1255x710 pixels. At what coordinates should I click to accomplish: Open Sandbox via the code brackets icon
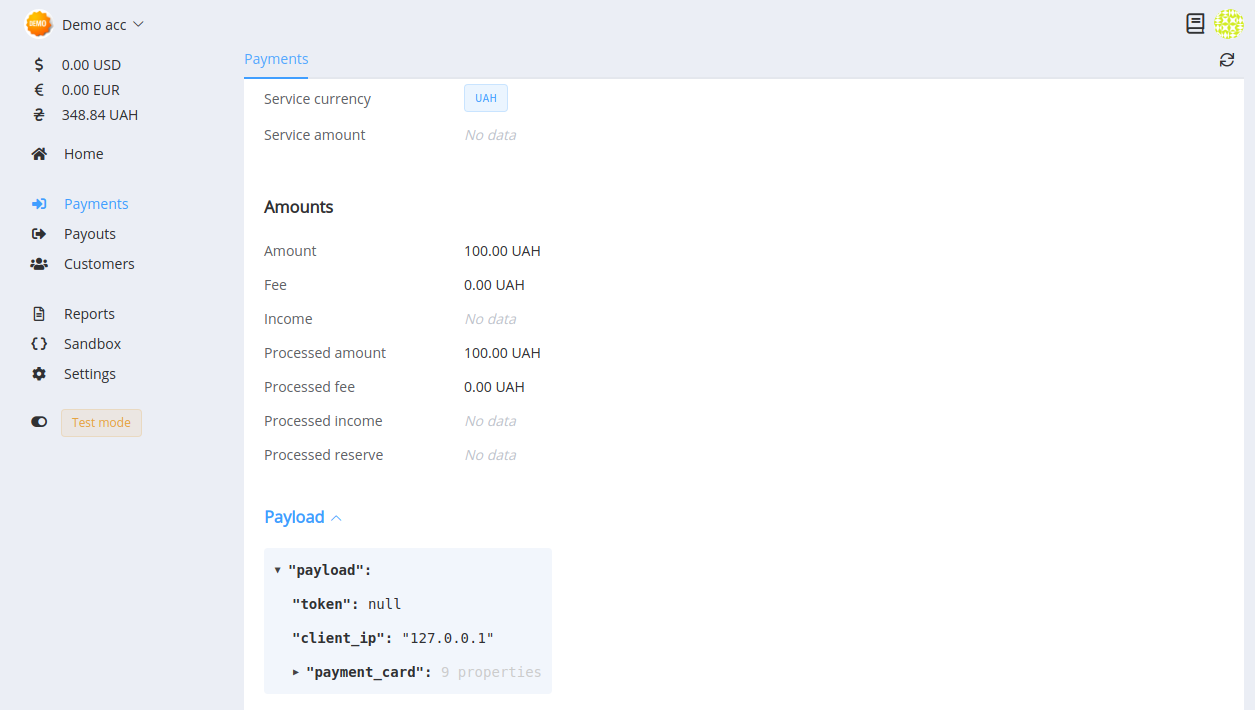tap(39, 343)
